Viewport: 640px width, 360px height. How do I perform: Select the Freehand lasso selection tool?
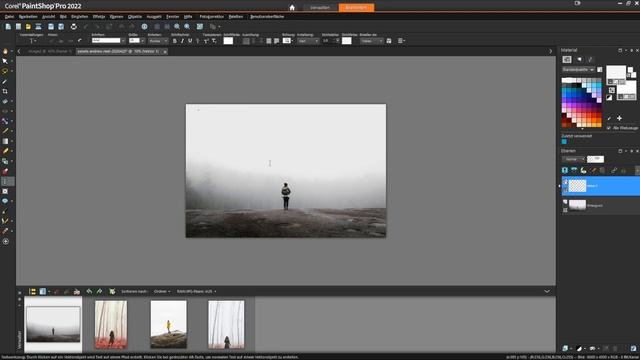5,71
